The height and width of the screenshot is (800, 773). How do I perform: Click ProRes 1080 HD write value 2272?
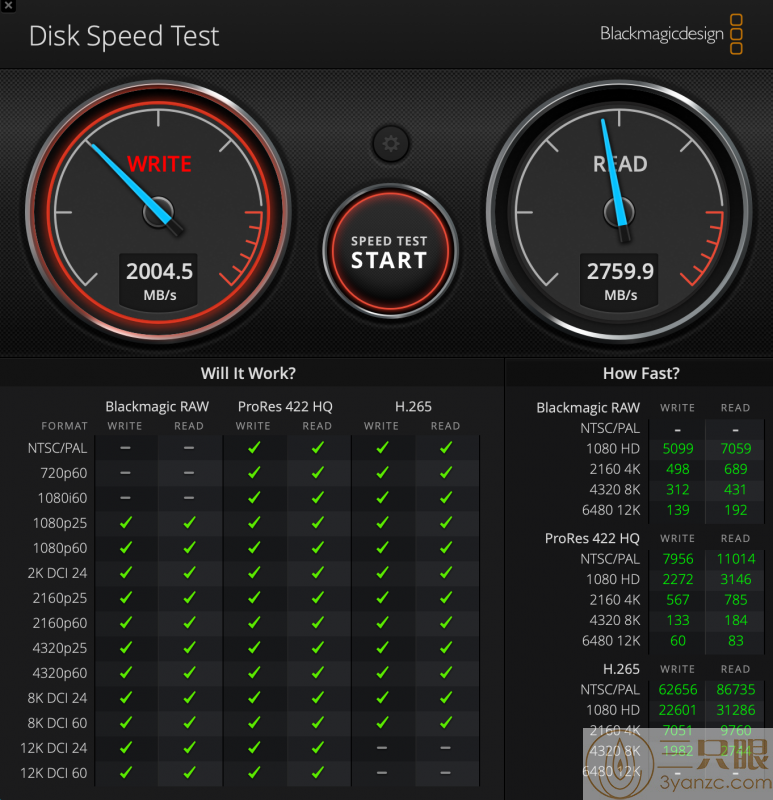click(678, 579)
